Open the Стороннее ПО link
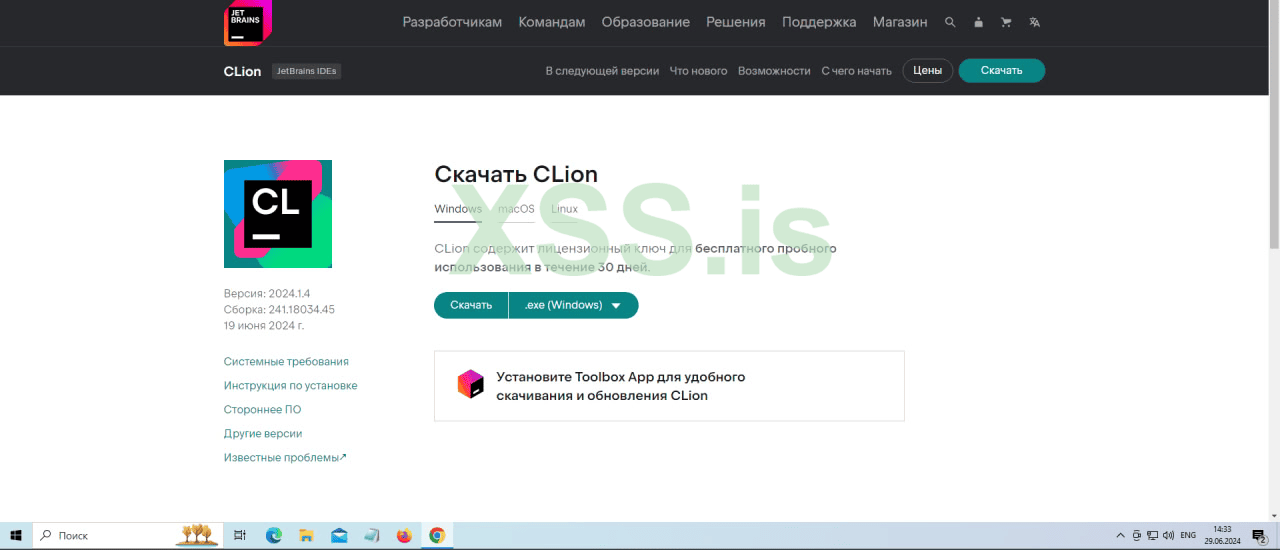1280x550 pixels. pos(262,410)
